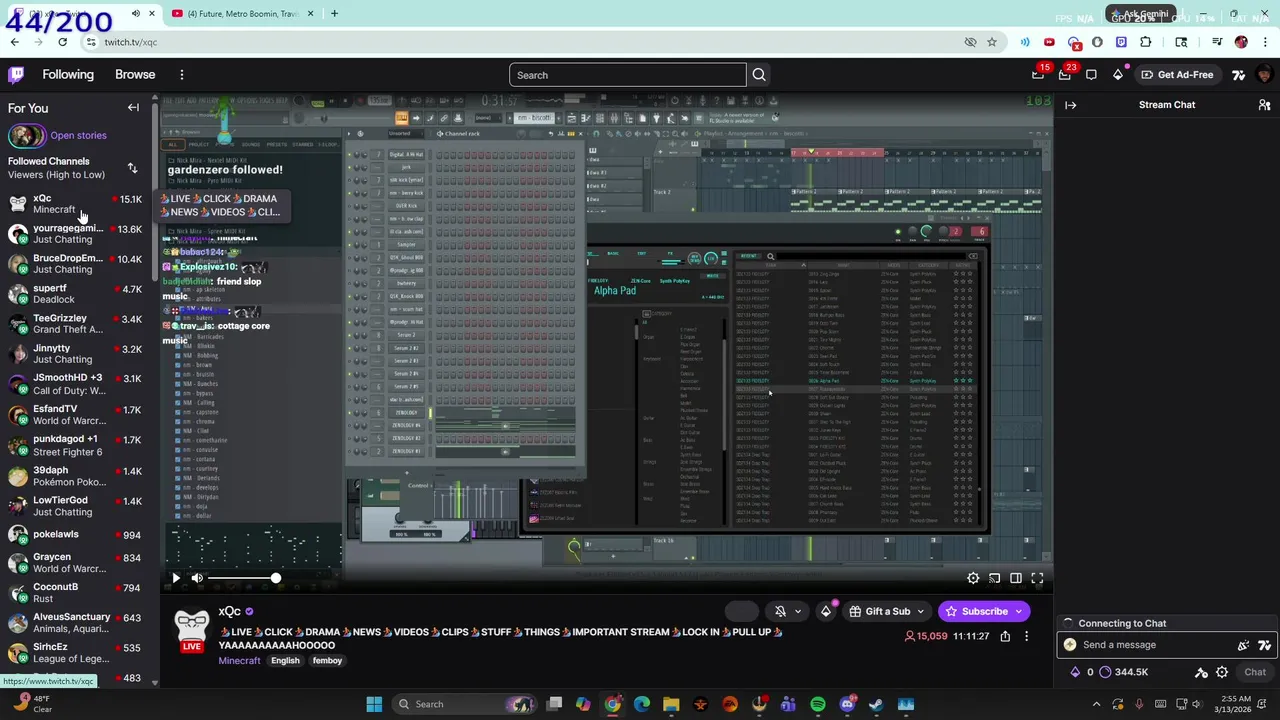
Task: Open the Whispers speech bubble icon
Action: pyautogui.click(x=1091, y=75)
